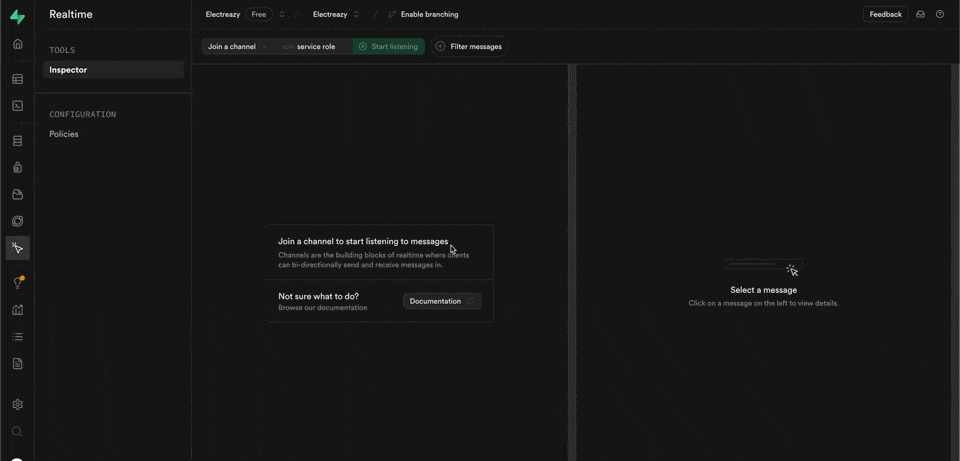Click 'Browse our documentation' text
The image size is (960, 461).
tap(323, 307)
